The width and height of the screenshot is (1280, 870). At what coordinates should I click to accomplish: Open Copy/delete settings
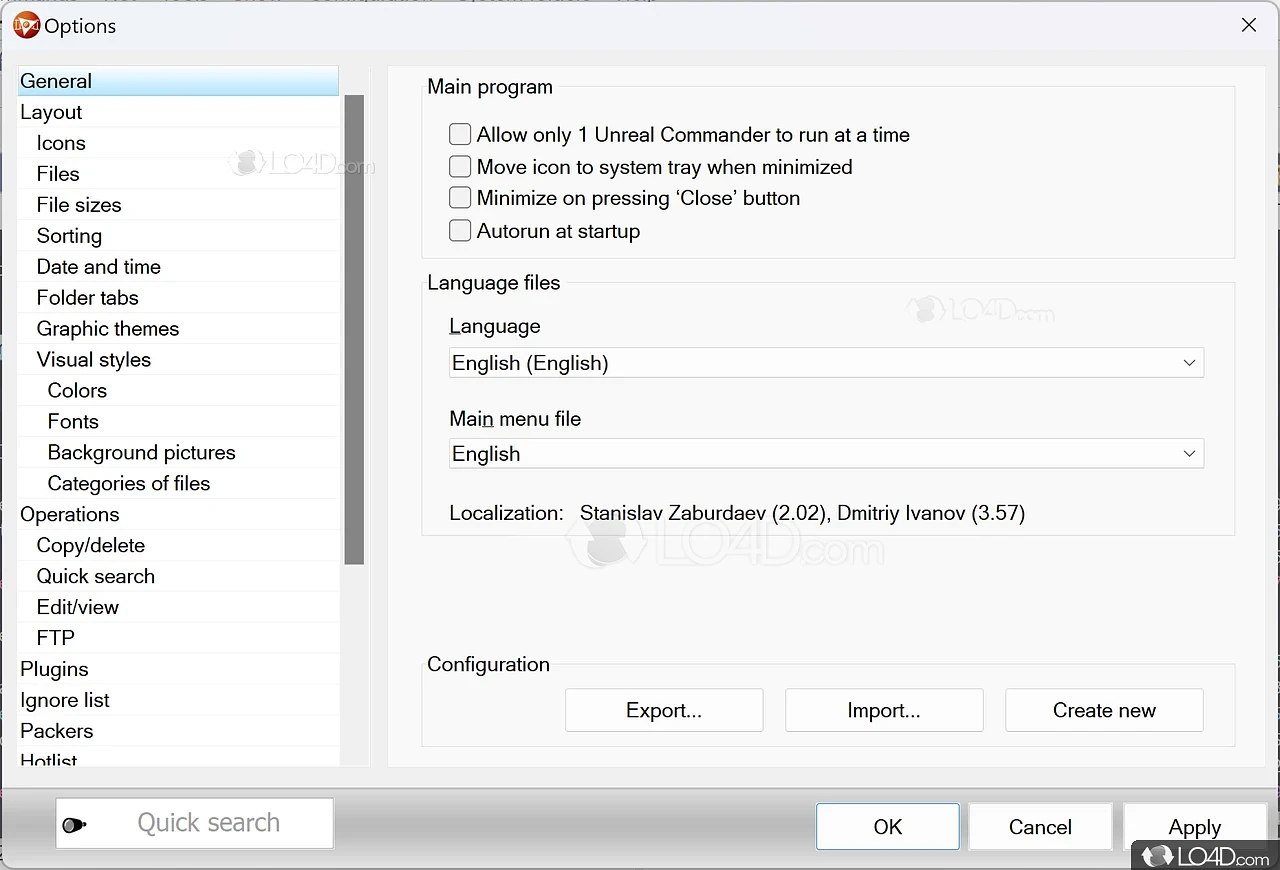(x=178, y=546)
